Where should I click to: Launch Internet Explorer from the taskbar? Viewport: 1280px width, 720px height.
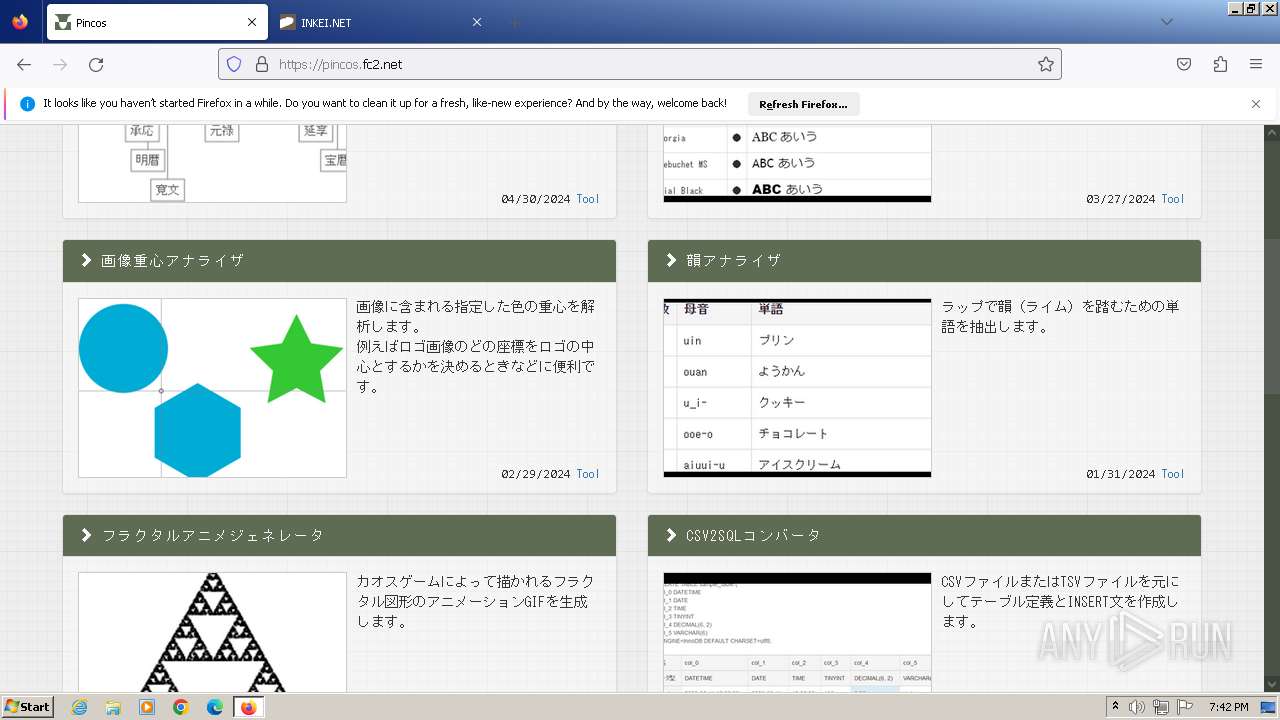tap(79, 707)
